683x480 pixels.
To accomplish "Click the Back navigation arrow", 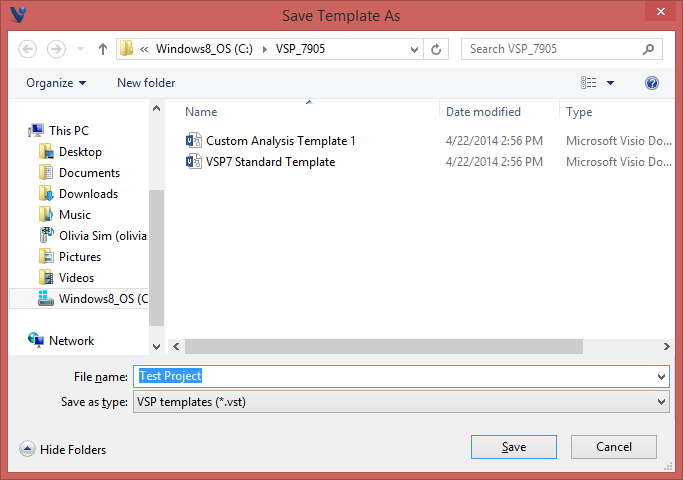I will tap(28, 48).
